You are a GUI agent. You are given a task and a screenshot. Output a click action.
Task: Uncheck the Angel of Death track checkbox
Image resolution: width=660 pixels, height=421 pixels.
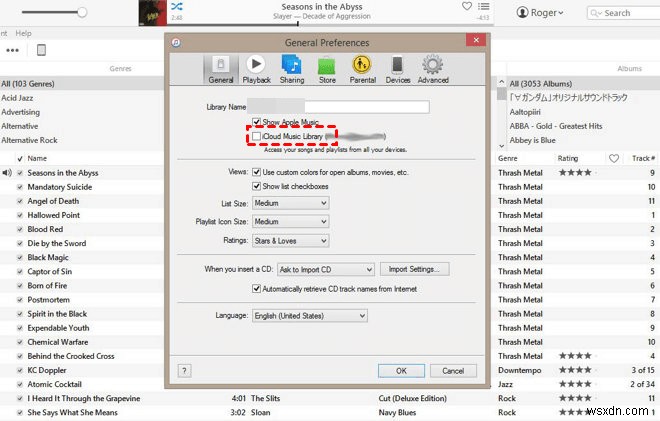[x=20, y=201]
